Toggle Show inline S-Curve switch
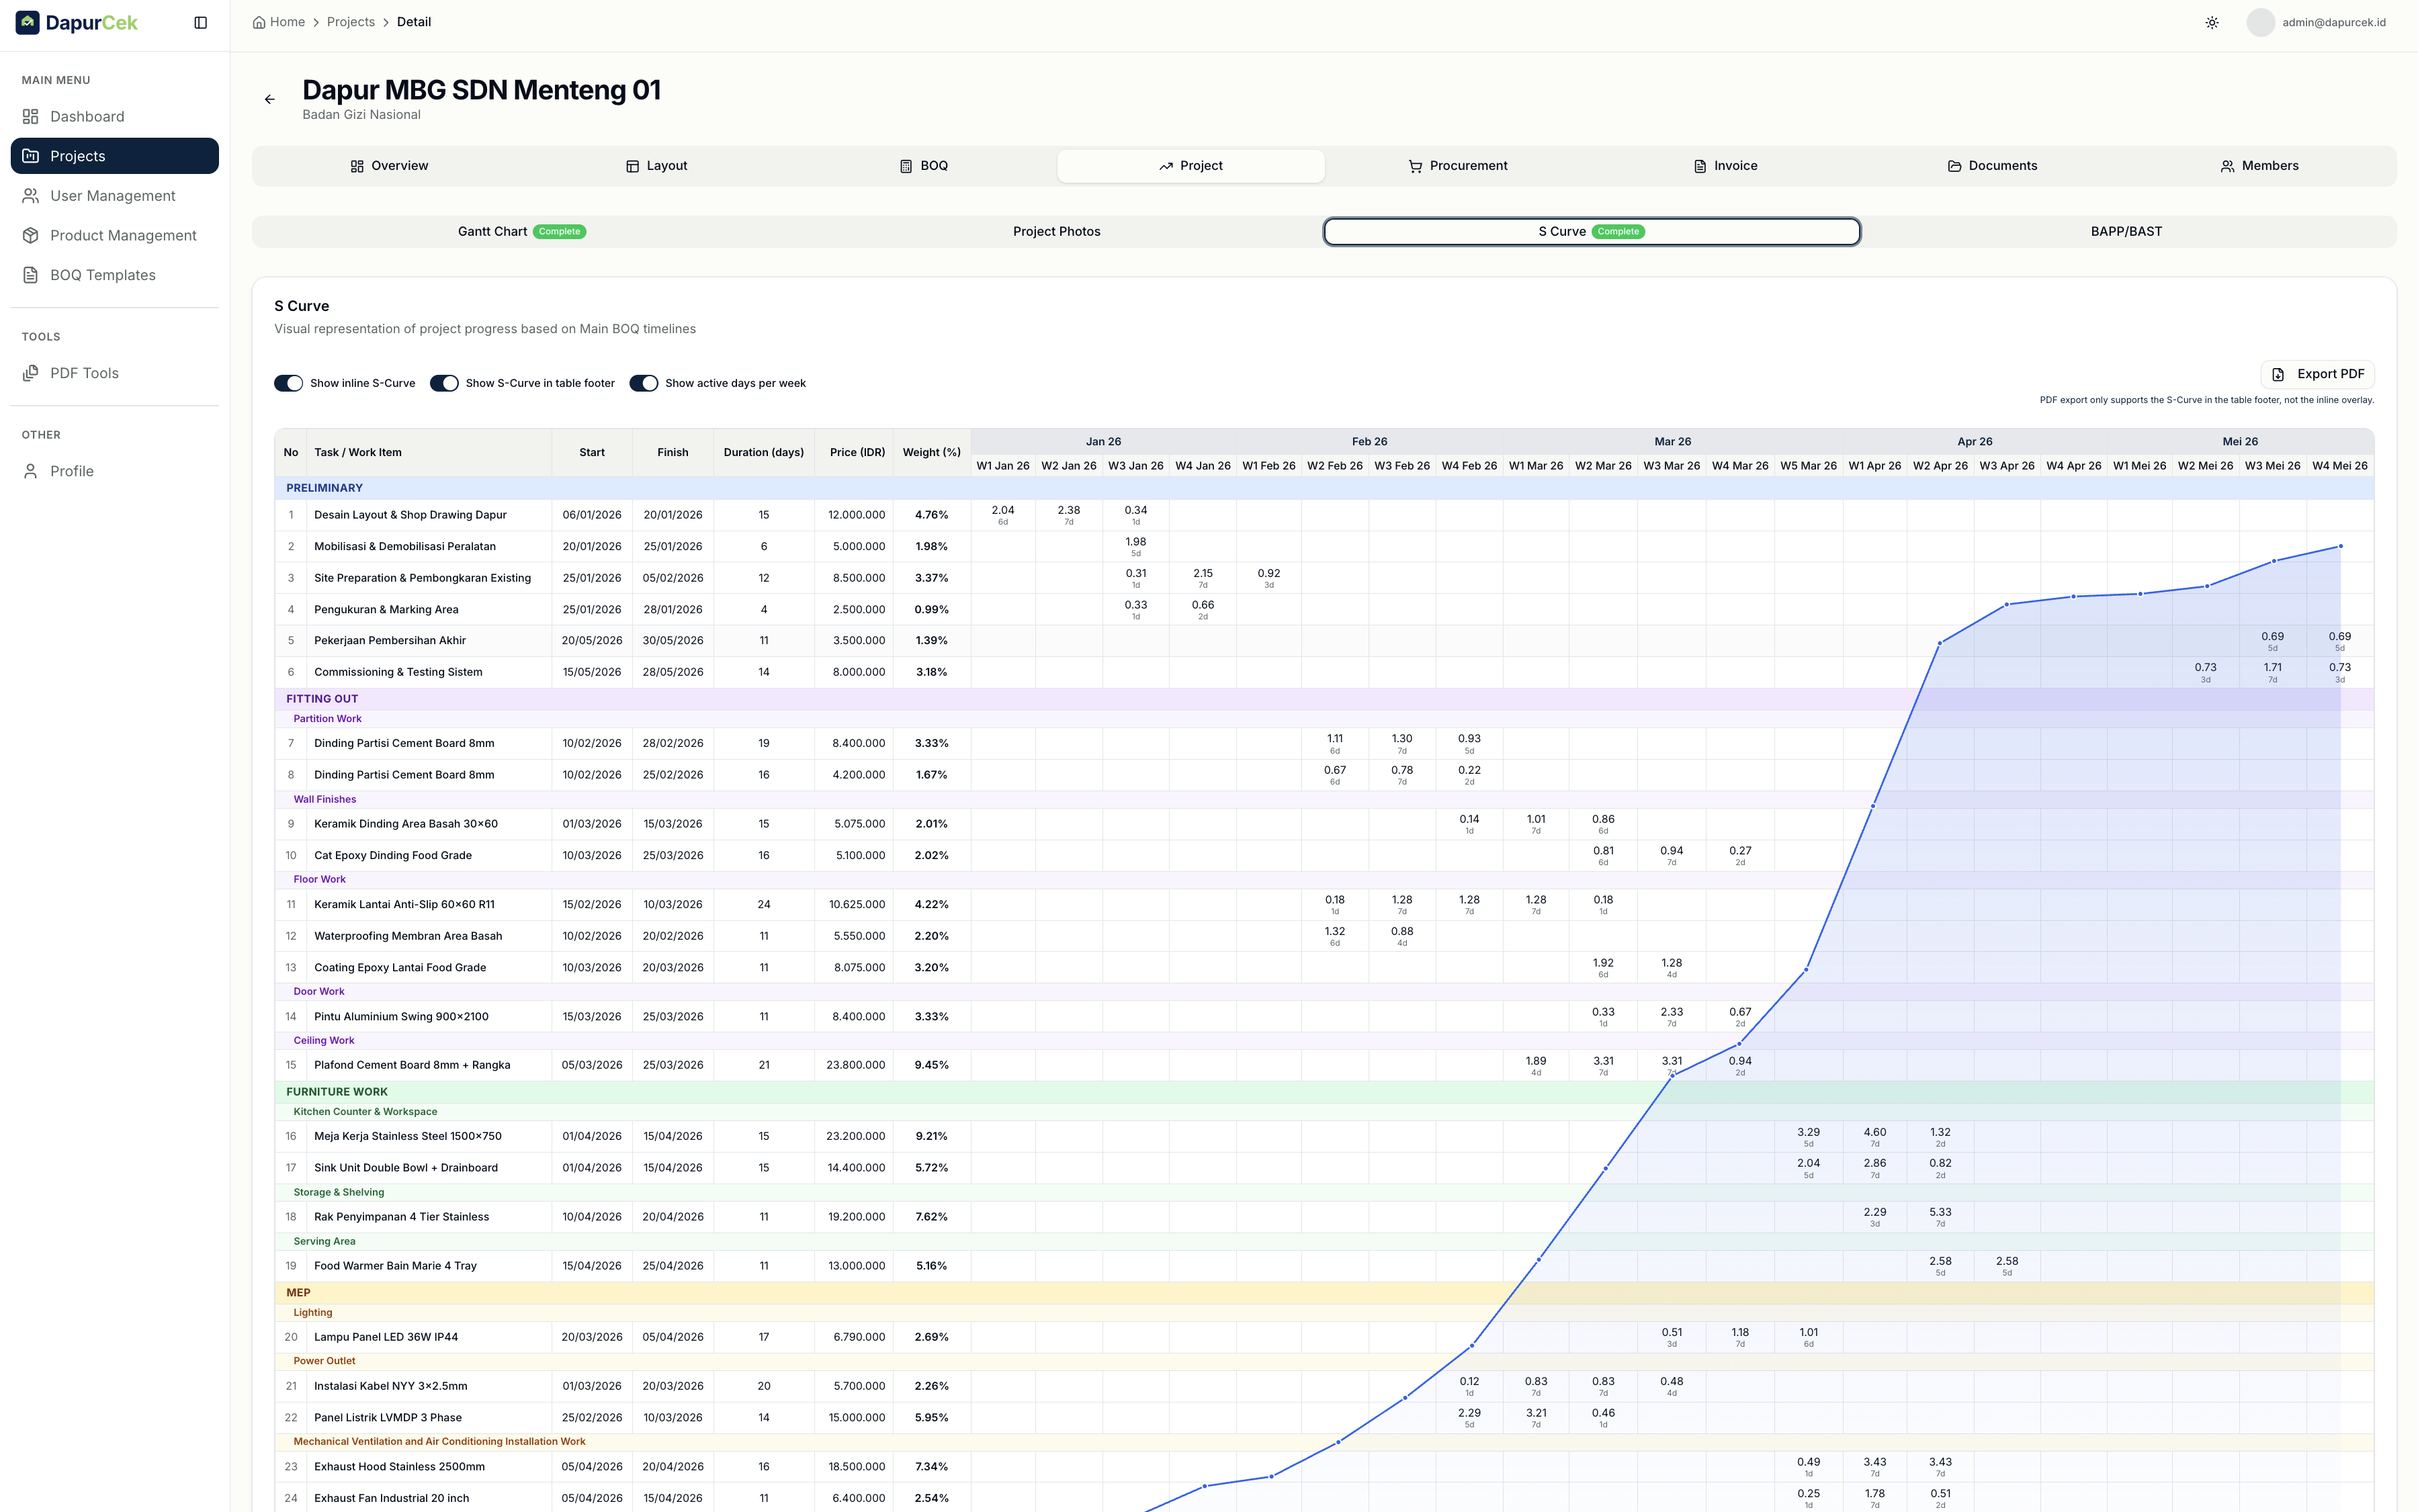Viewport: 2418px width, 1512px height. [x=289, y=383]
